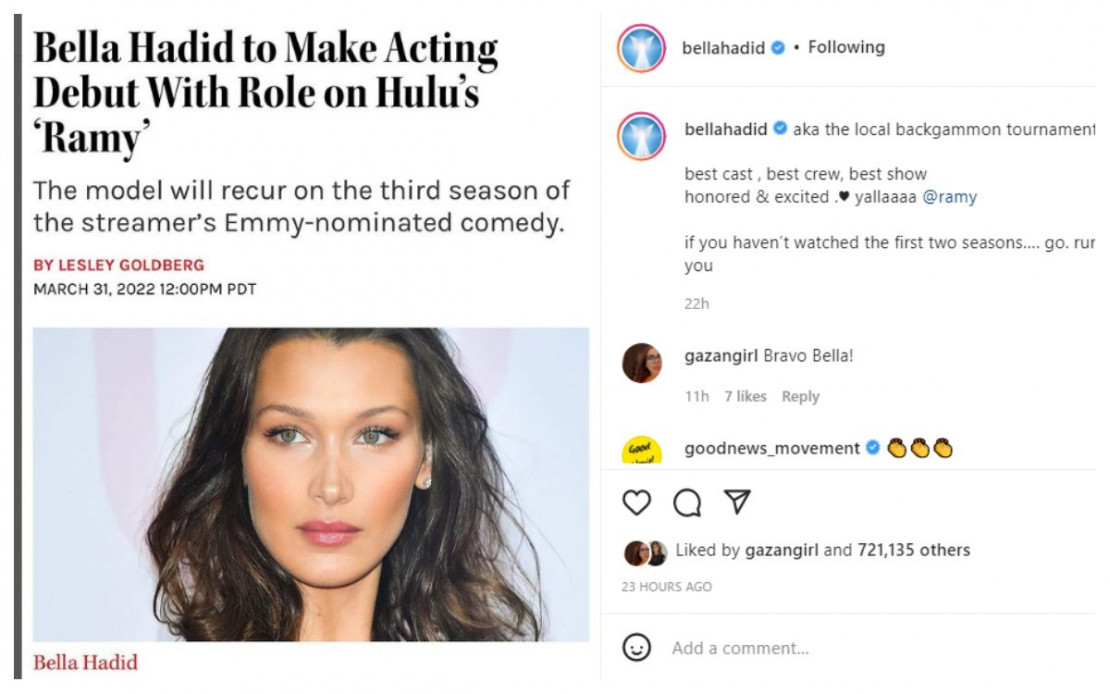Open emoji picker smiley icon
The height and width of the screenshot is (694, 1110).
point(636,647)
